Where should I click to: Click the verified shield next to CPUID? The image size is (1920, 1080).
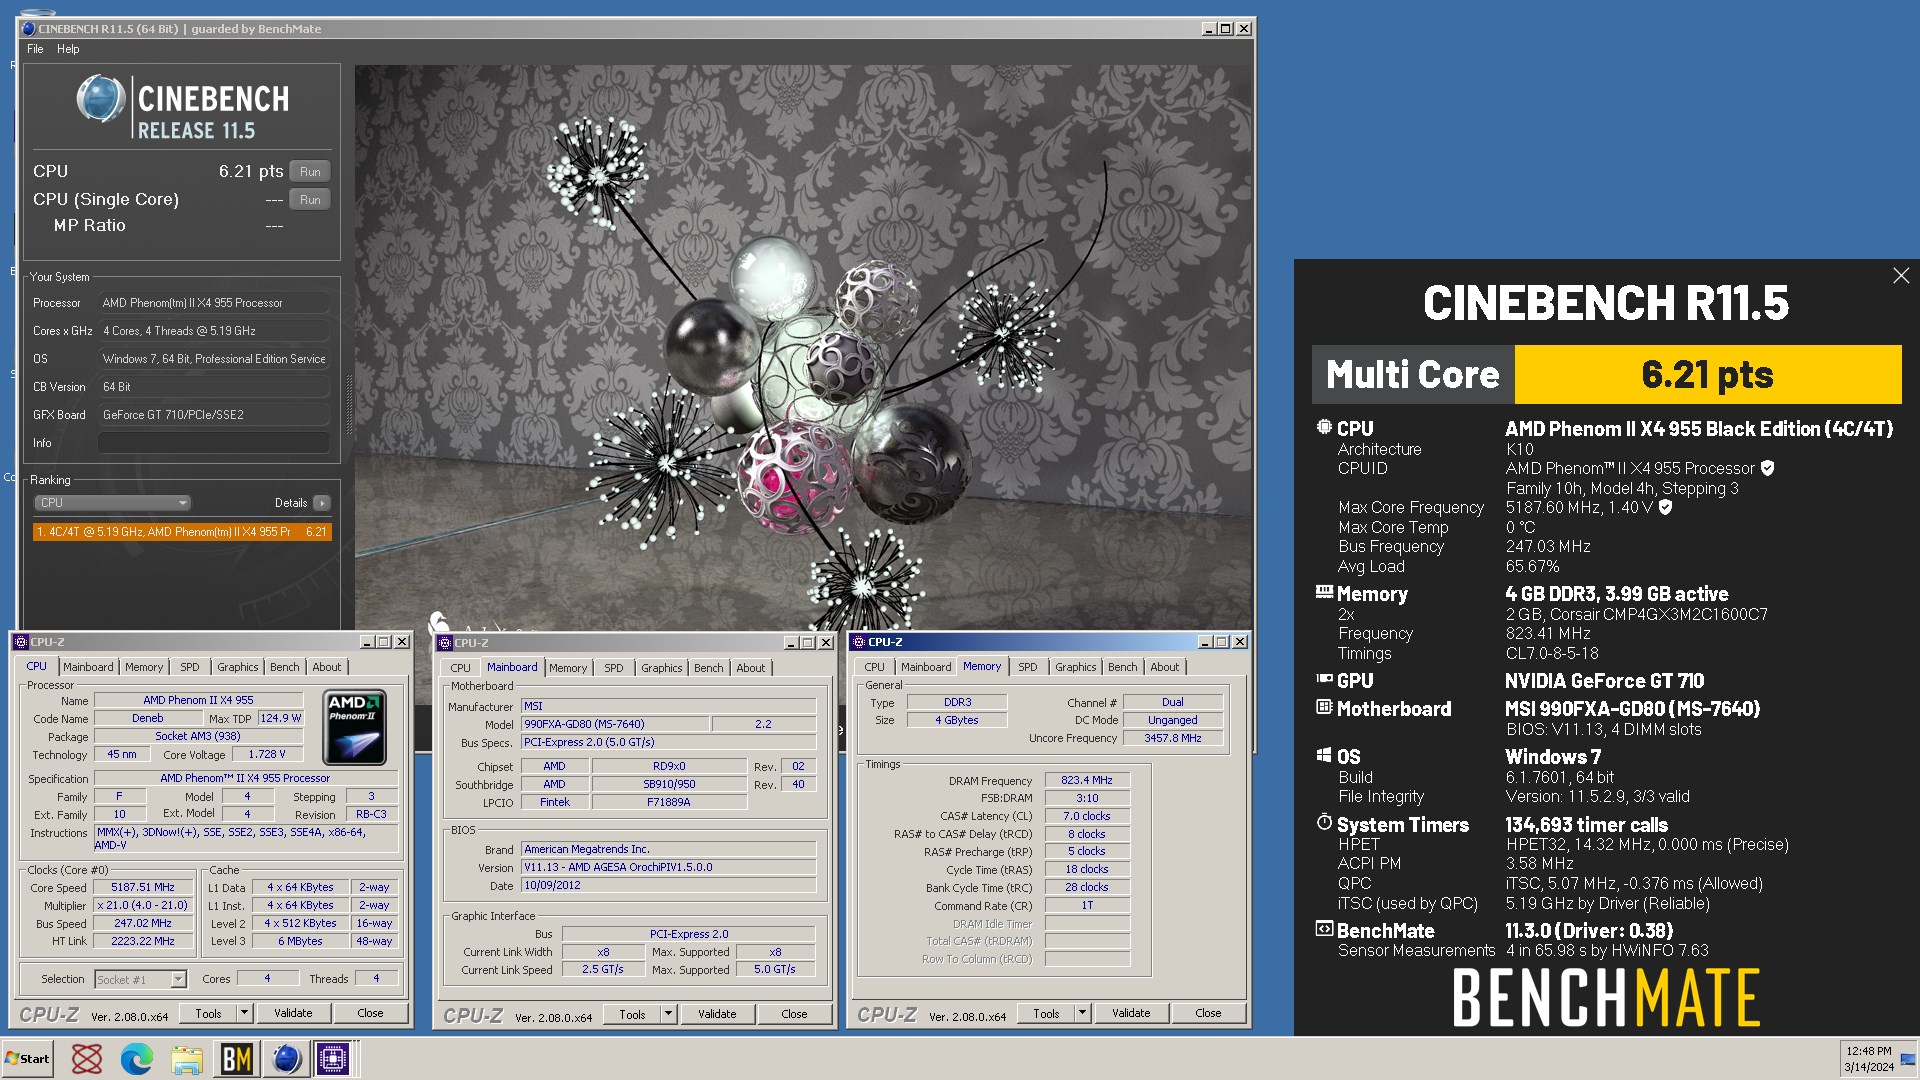click(1768, 468)
